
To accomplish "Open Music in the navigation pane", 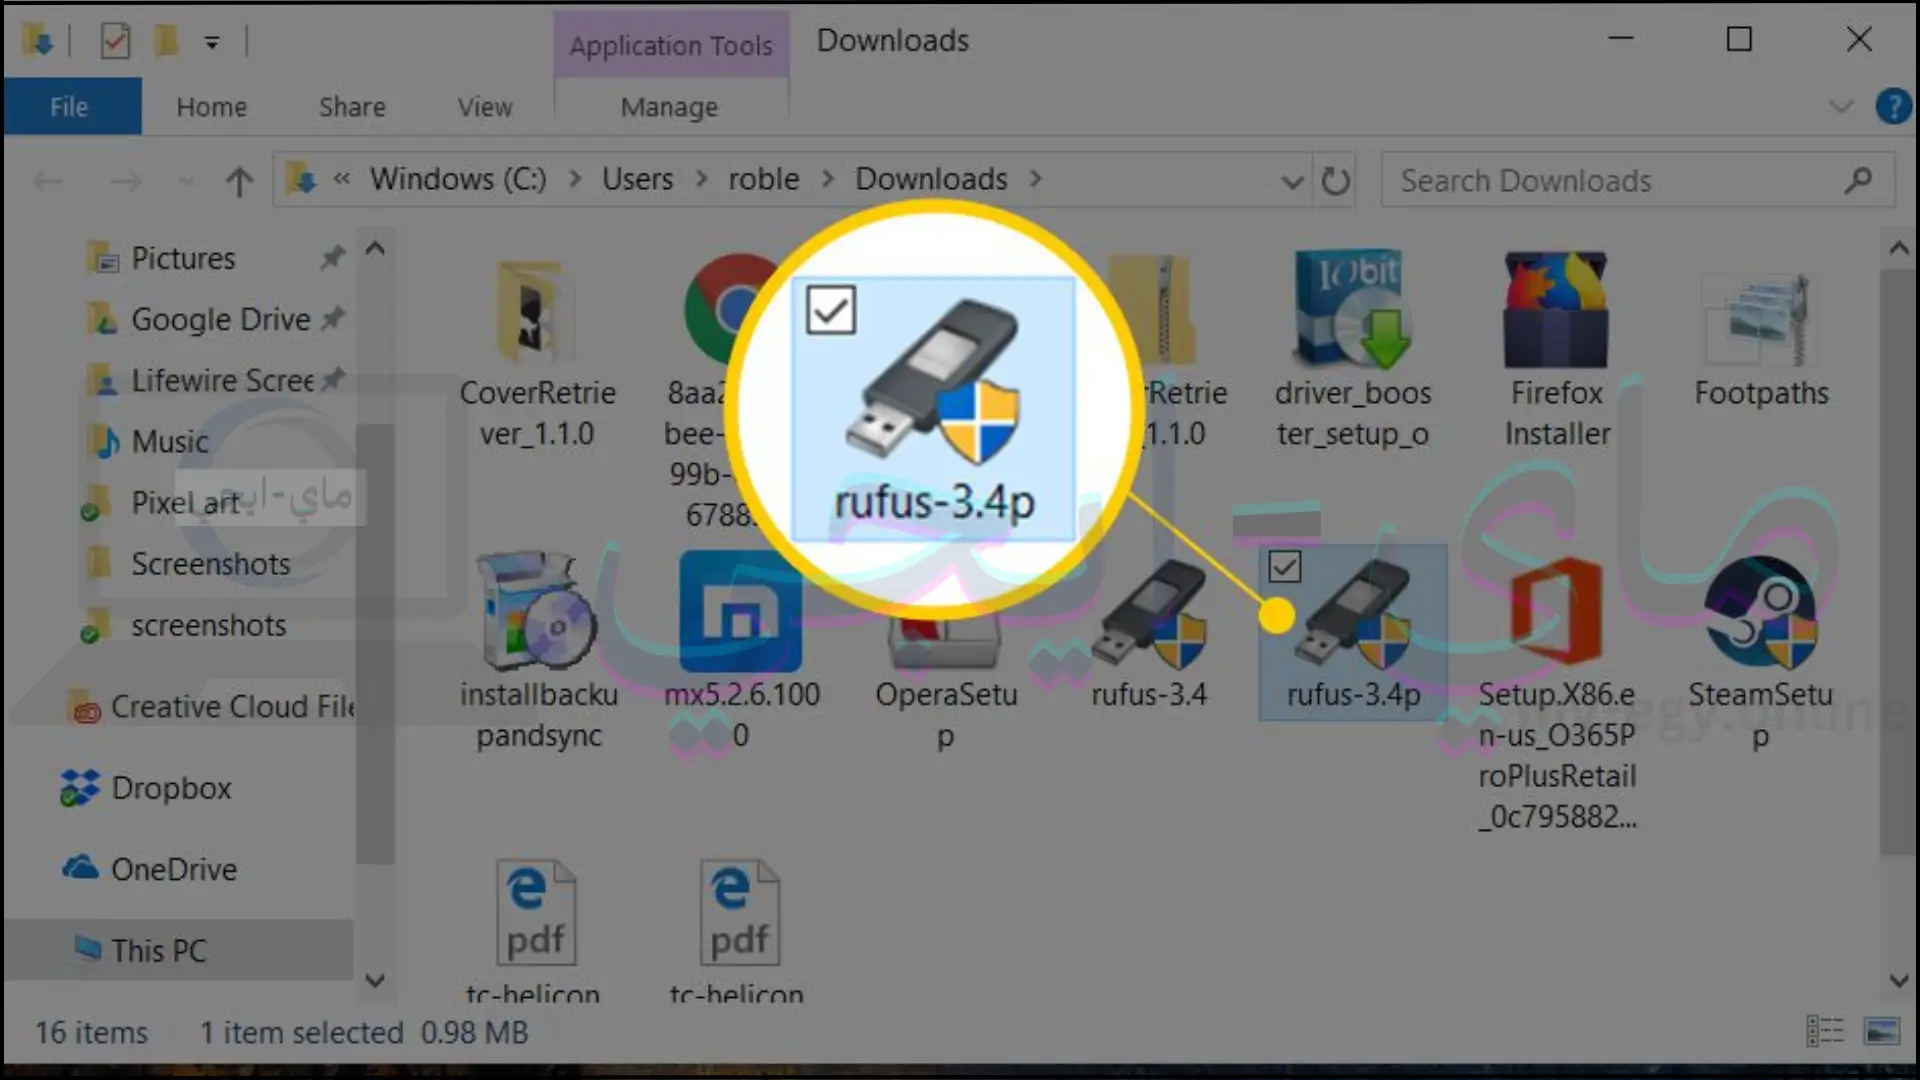I will coord(170,441).
